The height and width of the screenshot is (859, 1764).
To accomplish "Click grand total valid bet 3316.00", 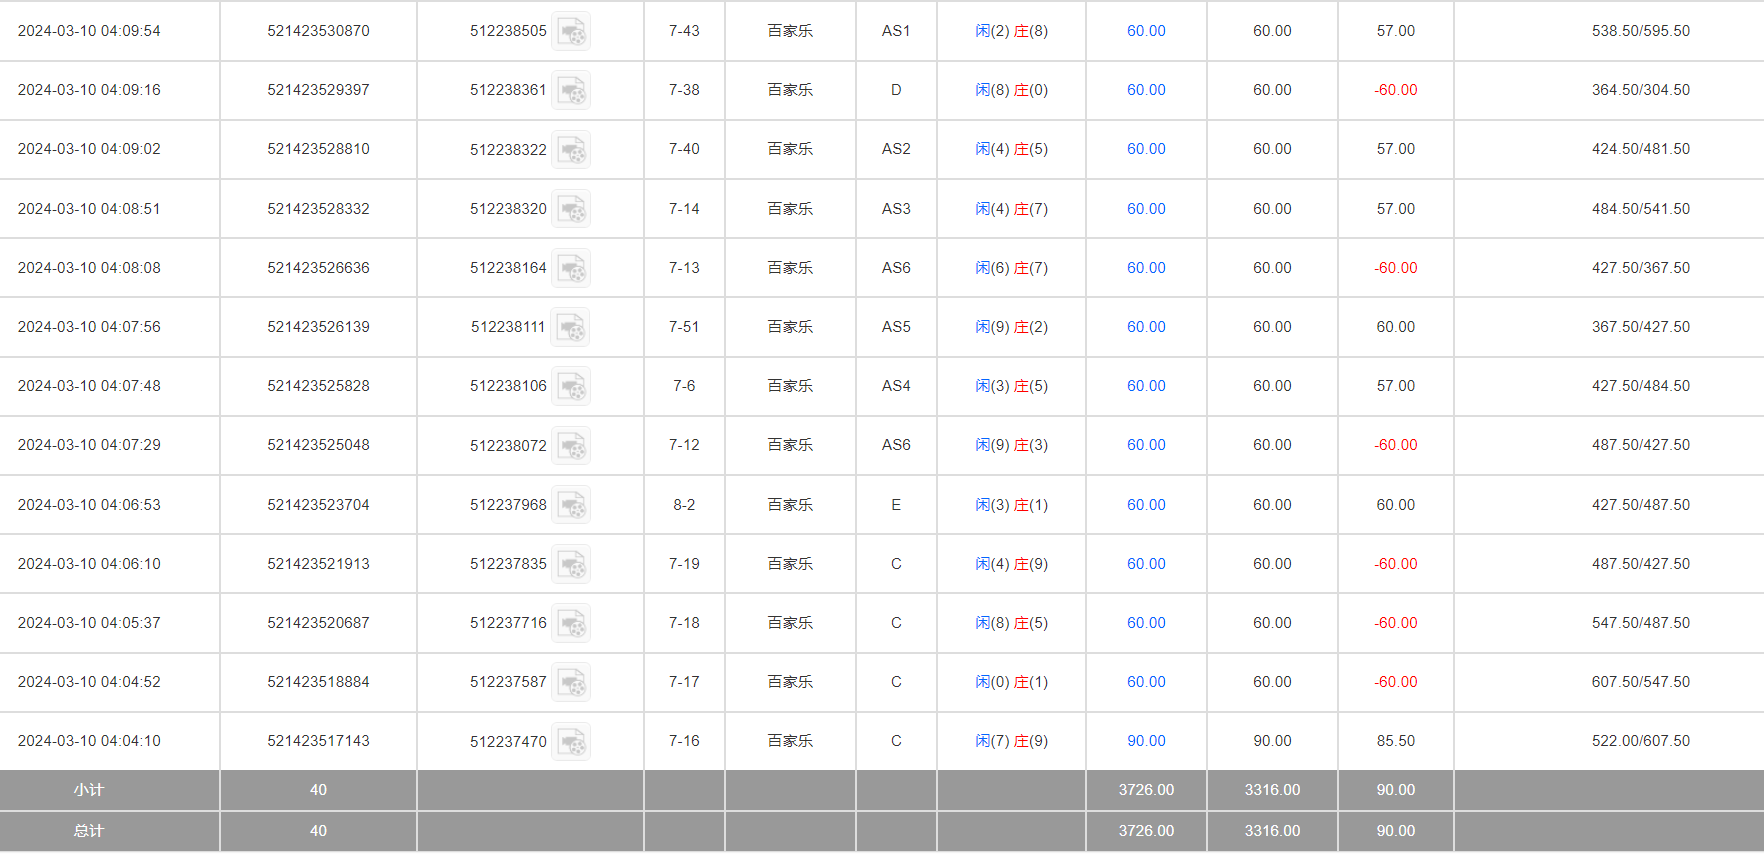I will click(1272, 831).
